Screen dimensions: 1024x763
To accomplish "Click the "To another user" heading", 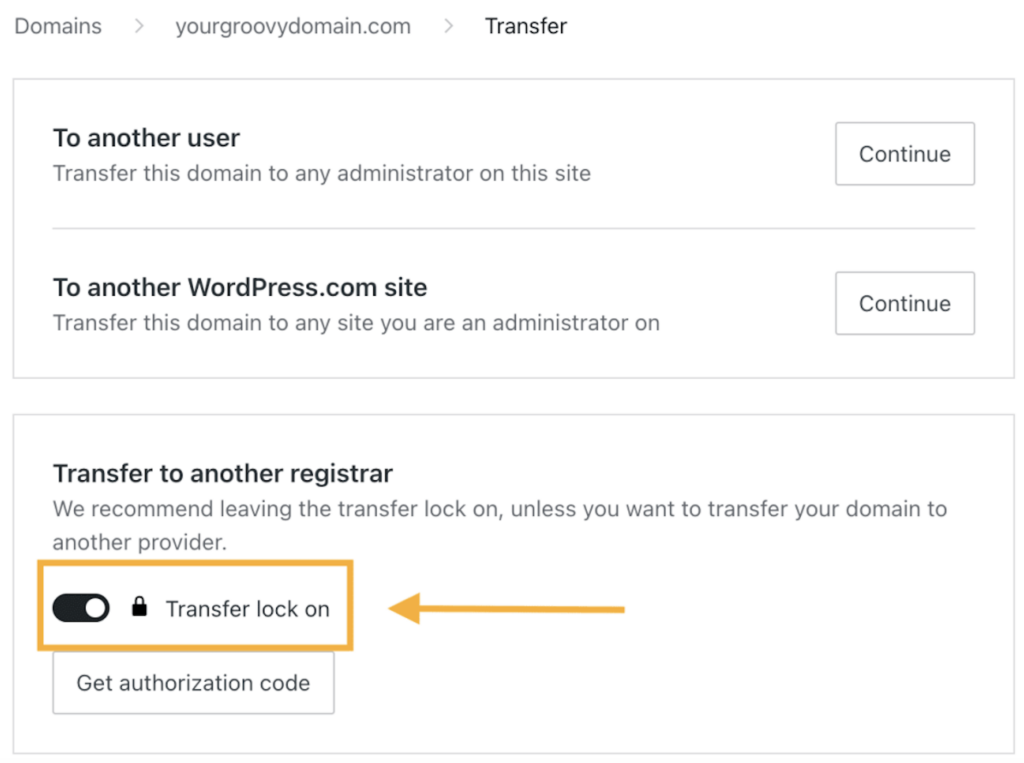I will point(146,138).
